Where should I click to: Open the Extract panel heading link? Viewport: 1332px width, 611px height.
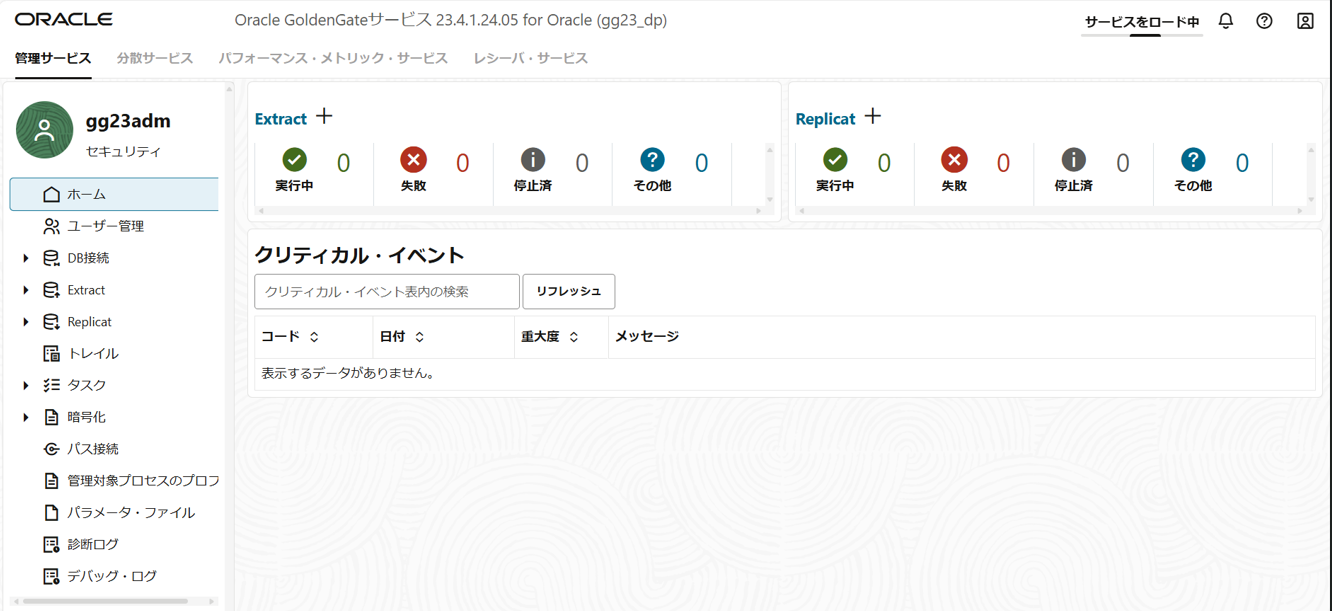pos(281,119)
